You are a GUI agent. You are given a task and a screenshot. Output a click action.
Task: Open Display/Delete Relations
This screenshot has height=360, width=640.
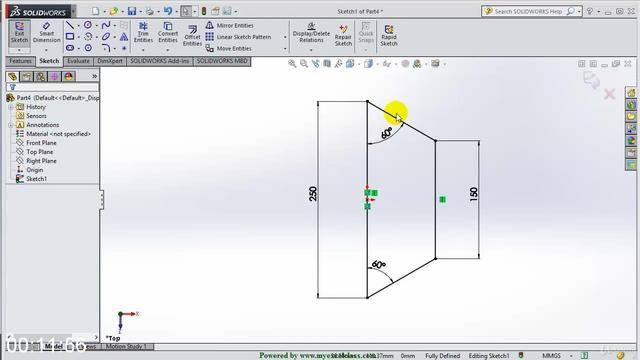click(x=311, y=33)
